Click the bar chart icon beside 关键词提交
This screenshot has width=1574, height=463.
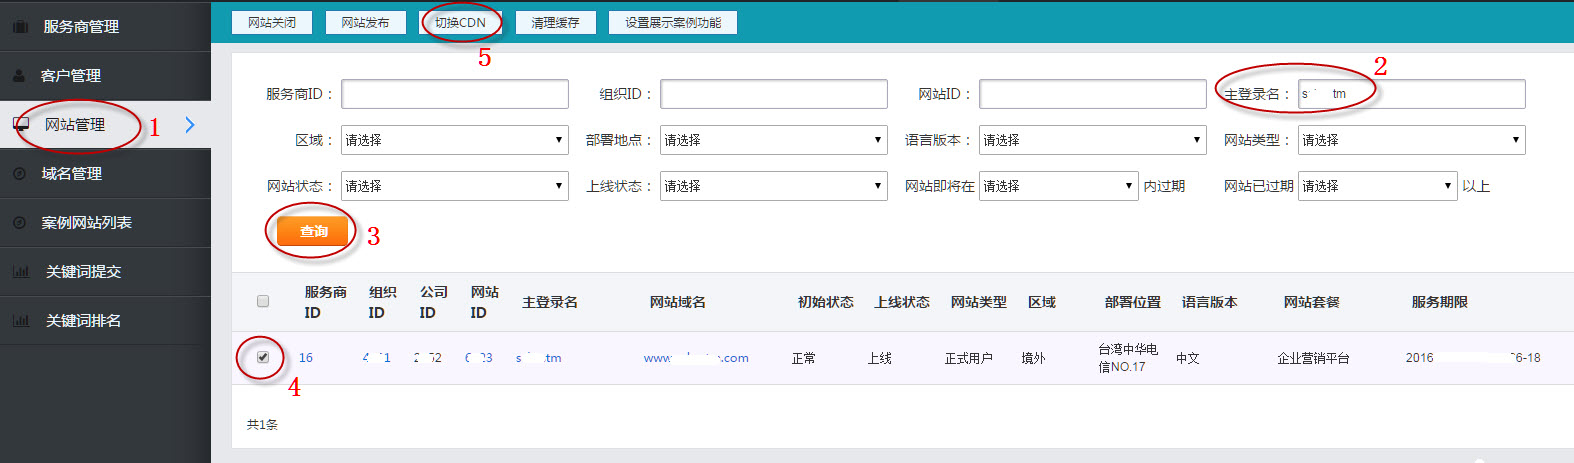tap(20, 272)
